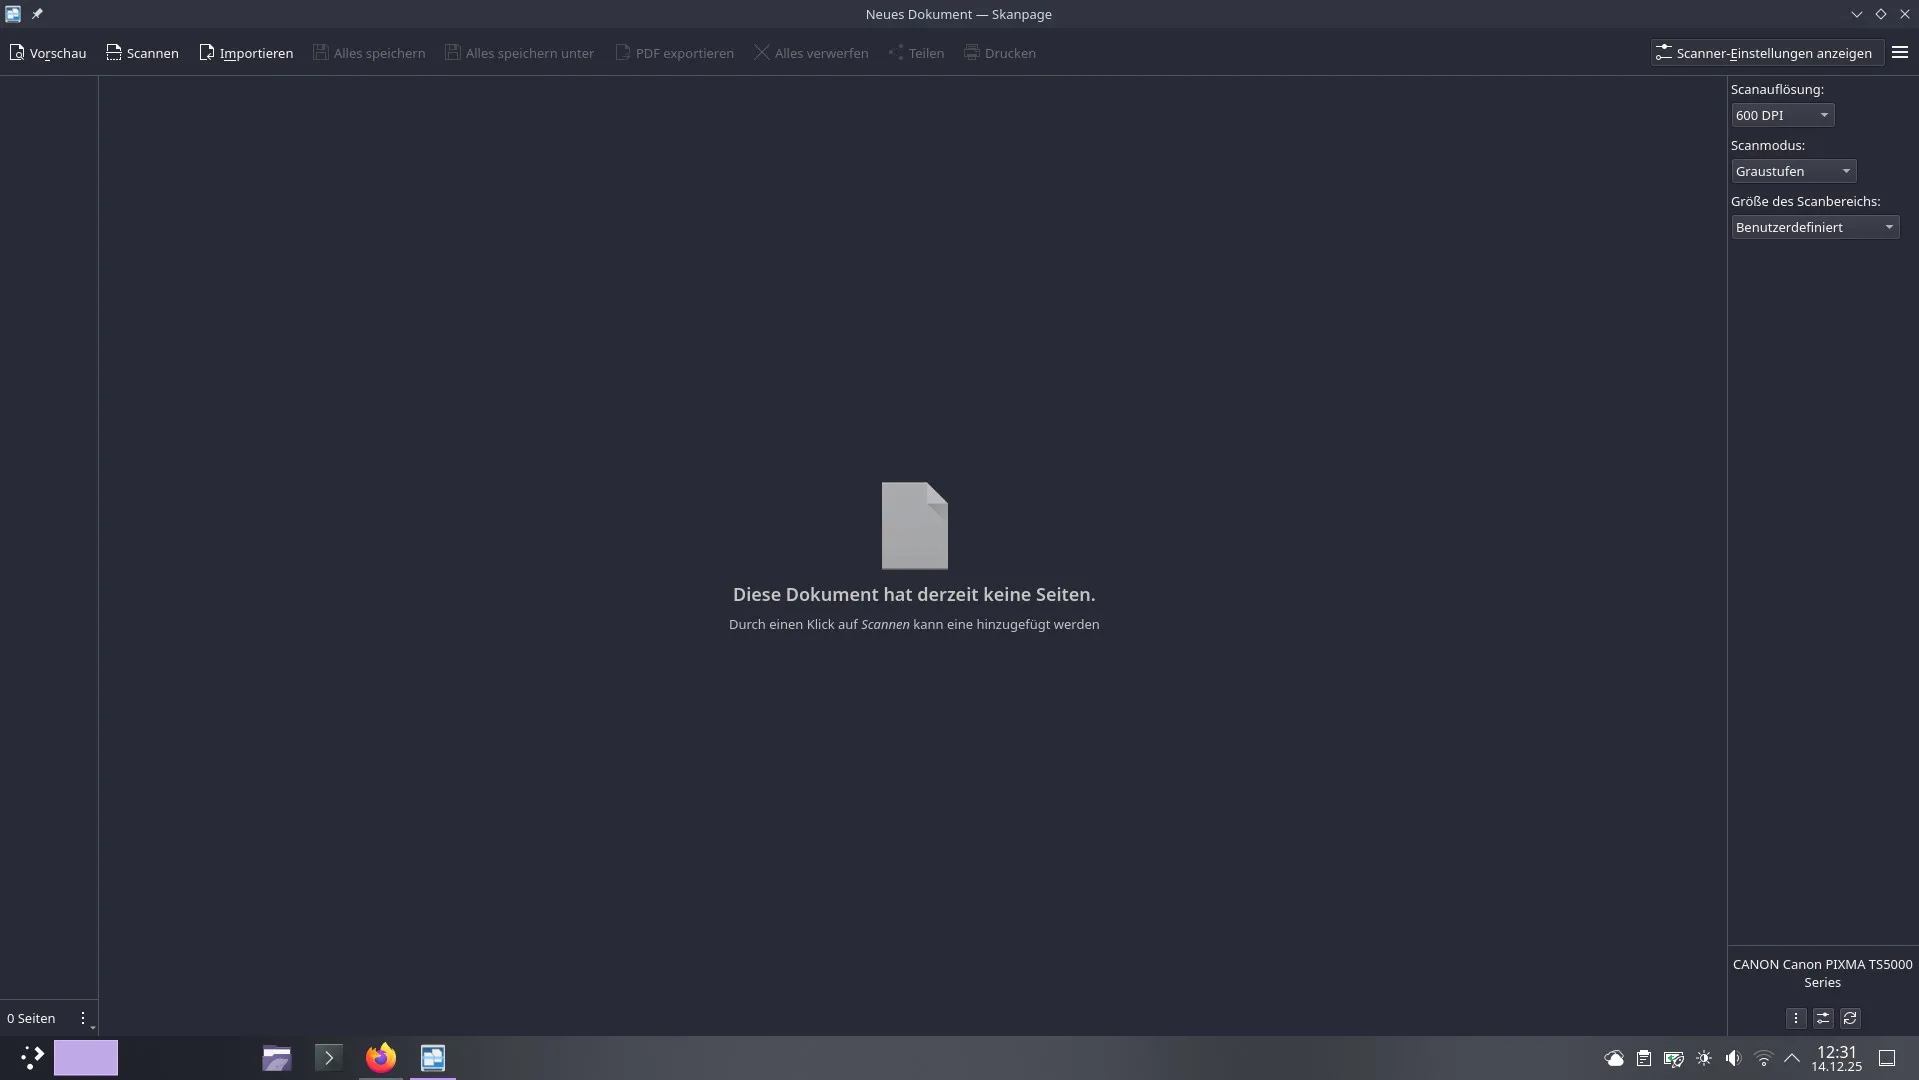1919x1080 pixels.
Task: Expand the Scanmodus Graustufen dropdown
Action: pos(1793,171)
